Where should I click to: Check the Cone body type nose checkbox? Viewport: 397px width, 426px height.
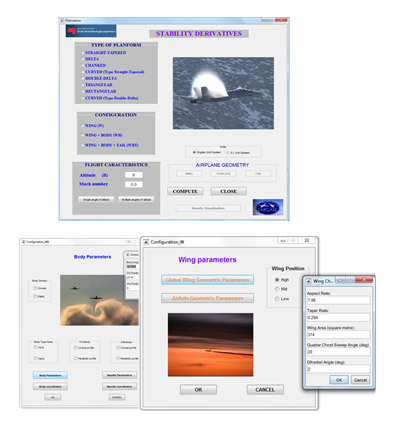(35, 347)
